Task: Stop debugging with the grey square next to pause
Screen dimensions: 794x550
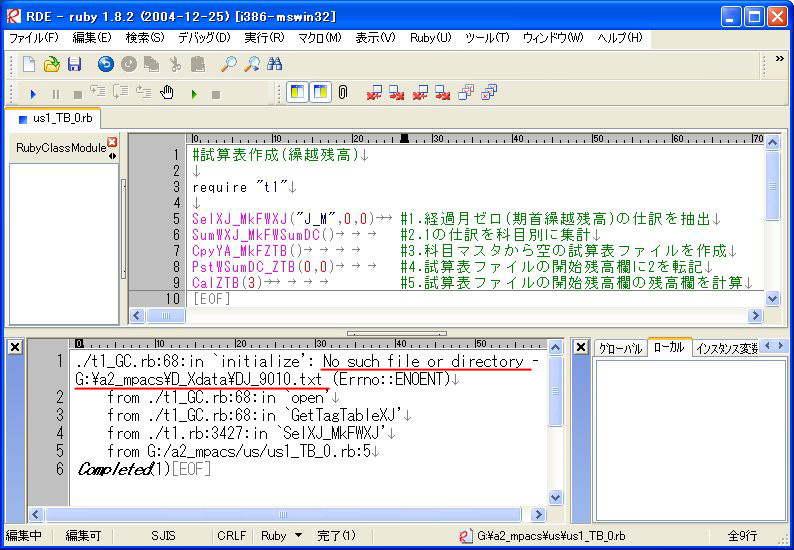Action: (x=77, y=95)
